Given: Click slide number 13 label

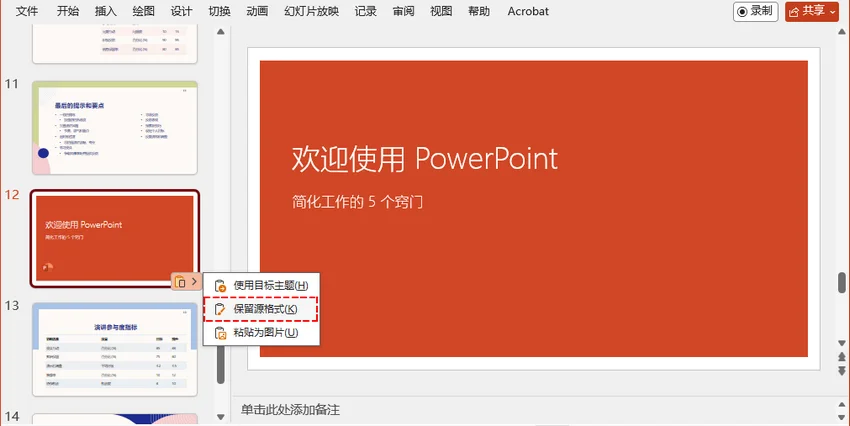Looking at the screenshot, I should (x=11, y=306).
